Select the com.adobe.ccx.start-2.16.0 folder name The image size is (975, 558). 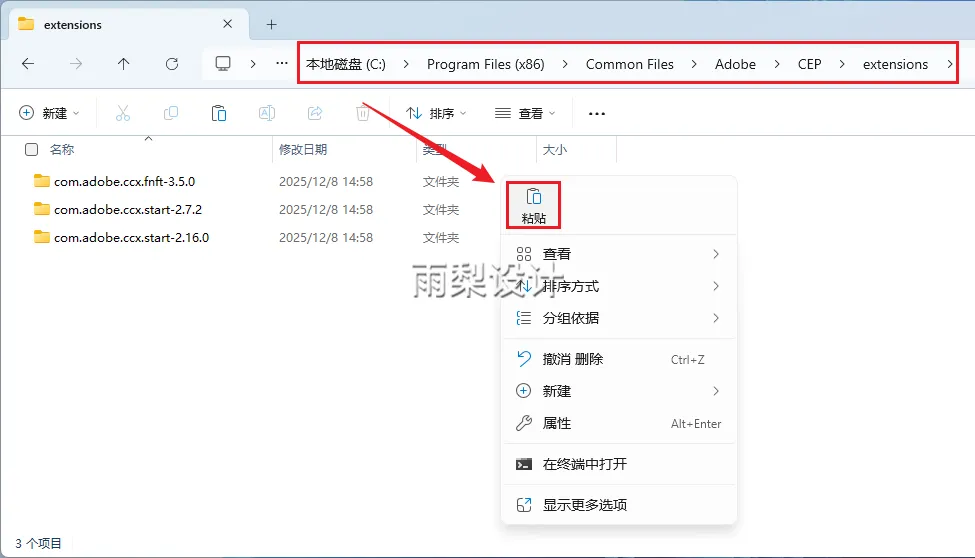coord(131,237)
